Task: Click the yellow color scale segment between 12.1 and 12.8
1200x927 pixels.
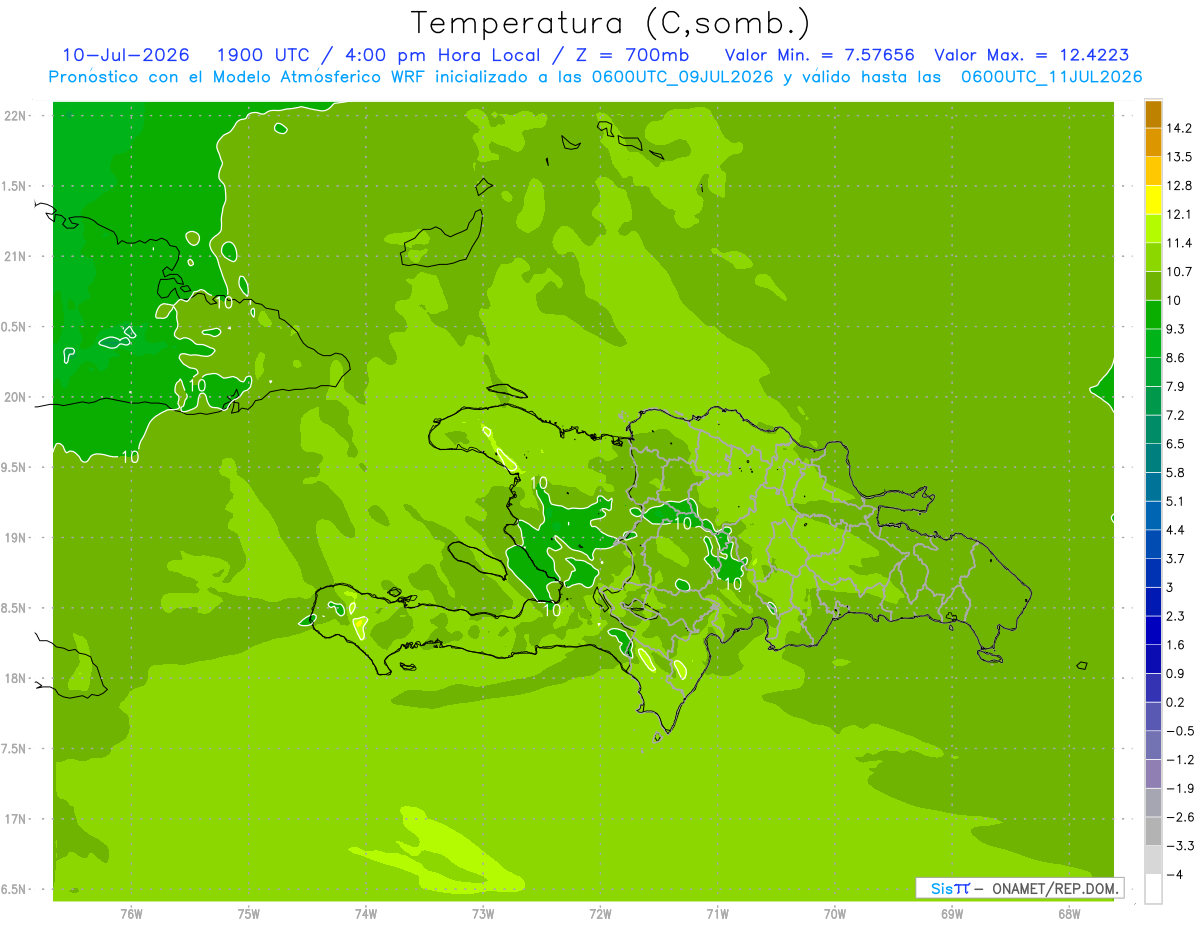Action: point(1153,200)
